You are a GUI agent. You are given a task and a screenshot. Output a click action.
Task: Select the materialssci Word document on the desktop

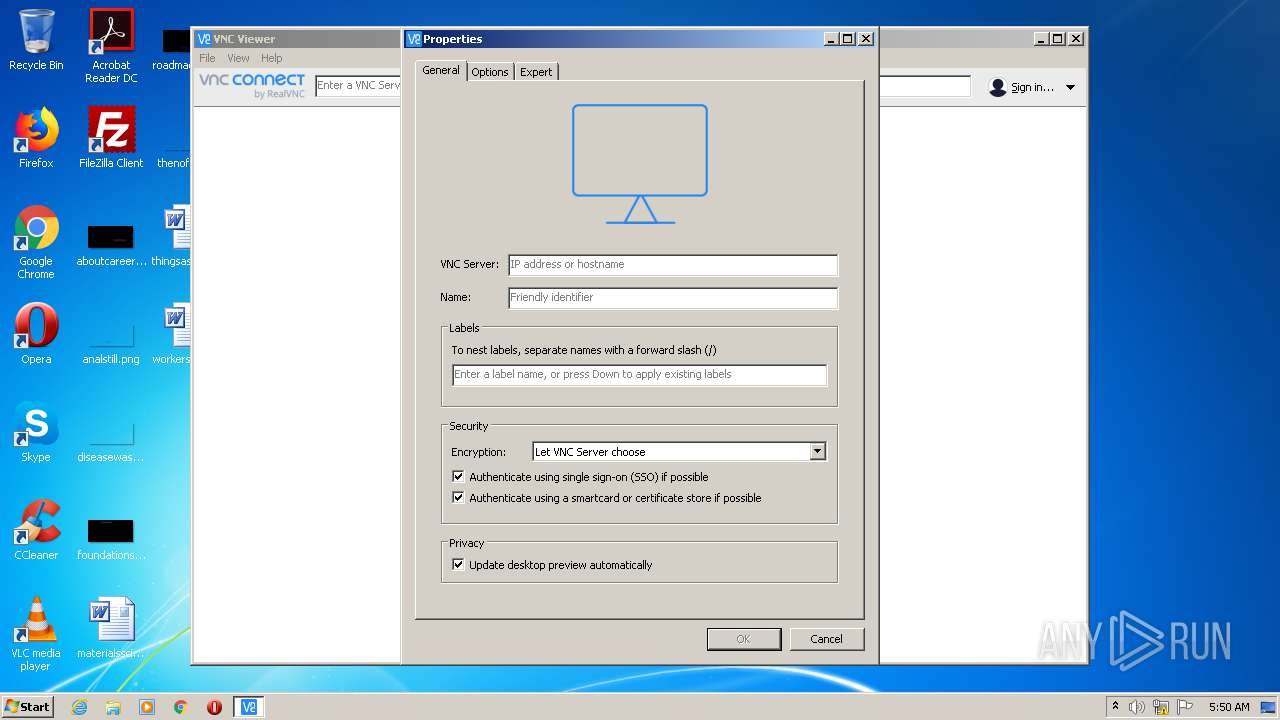(111, 628)
